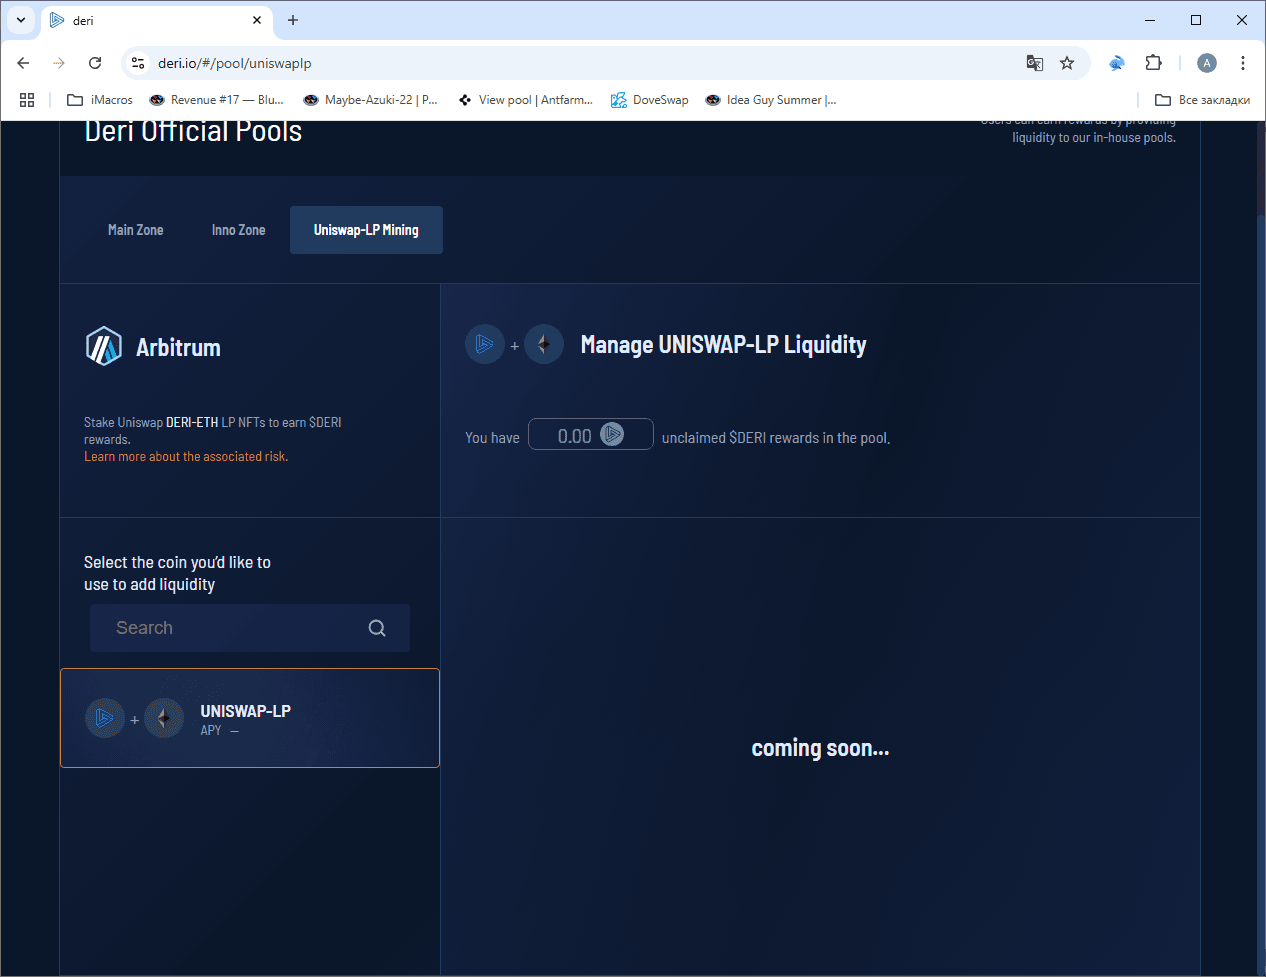Select the Uniswap-LP Mining tab
The image size is (1266, 977).
(366, 230)
